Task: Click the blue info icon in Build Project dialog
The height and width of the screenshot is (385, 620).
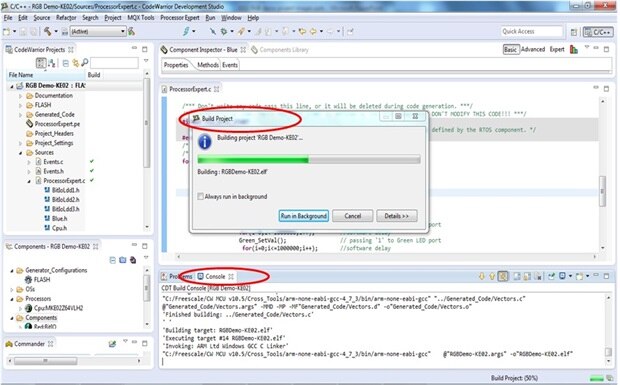Action: coord(204,142)
